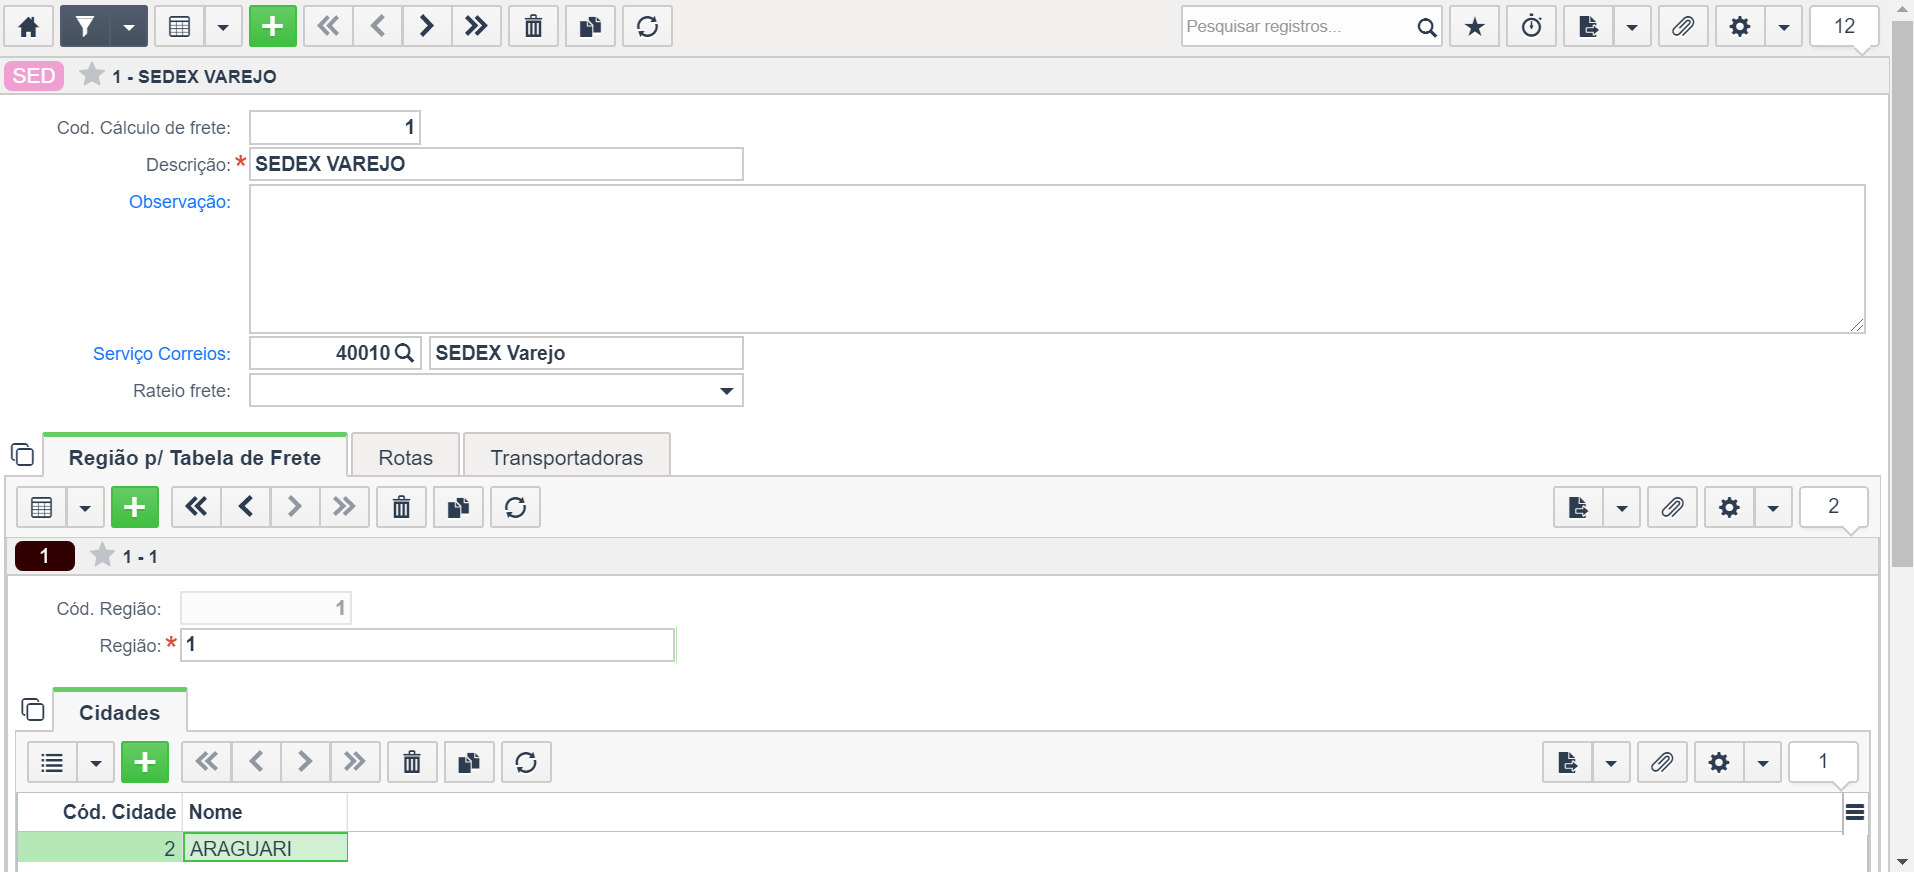The height and width of the screenshot is (872, 1914).
Task: Expand Região grid view dropdown arrow
Action: click(x=85, y=507)
